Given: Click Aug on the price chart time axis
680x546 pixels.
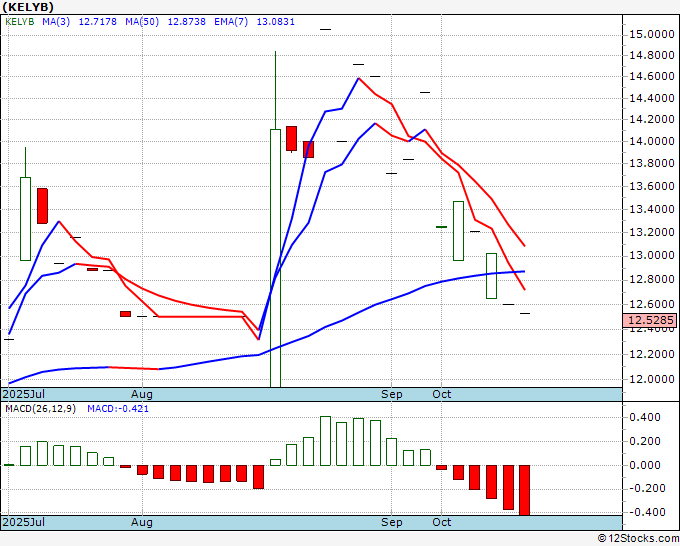Looking at the screenshot, I should 142,394.
